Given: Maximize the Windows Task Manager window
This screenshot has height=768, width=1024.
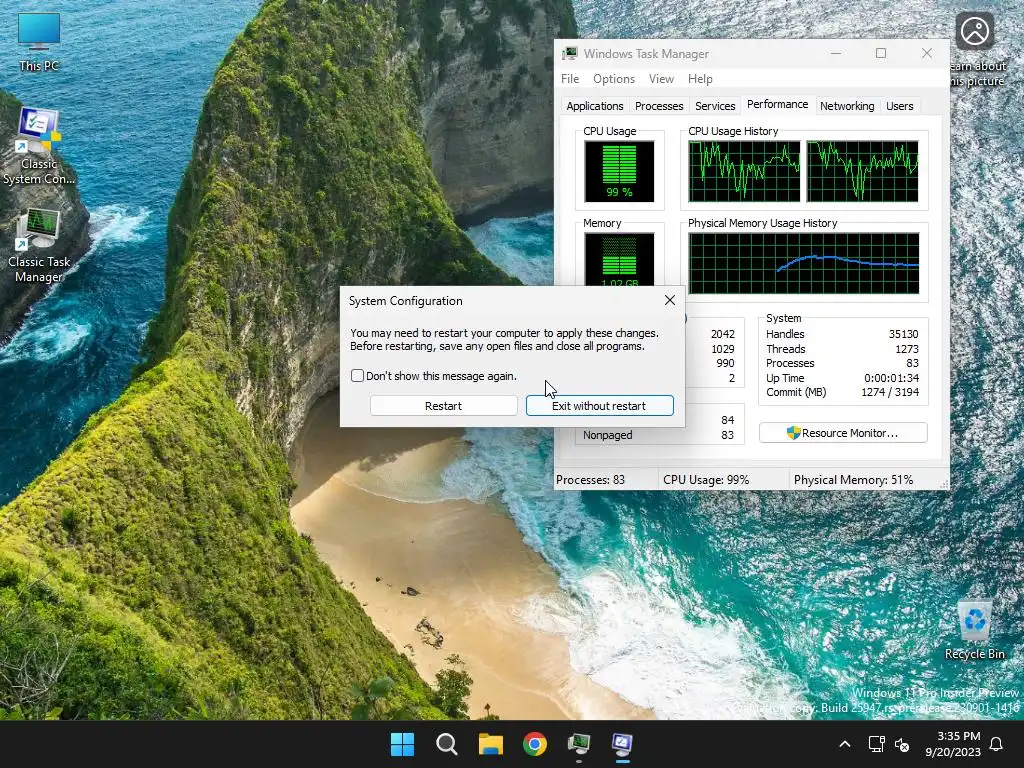Looking at the screenshot, I should pyautogui.click(x=881, y=54).
